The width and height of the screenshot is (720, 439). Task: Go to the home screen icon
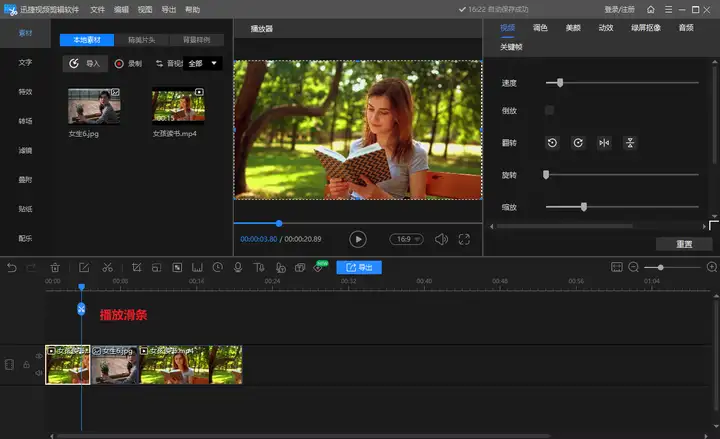pos(651,9)
